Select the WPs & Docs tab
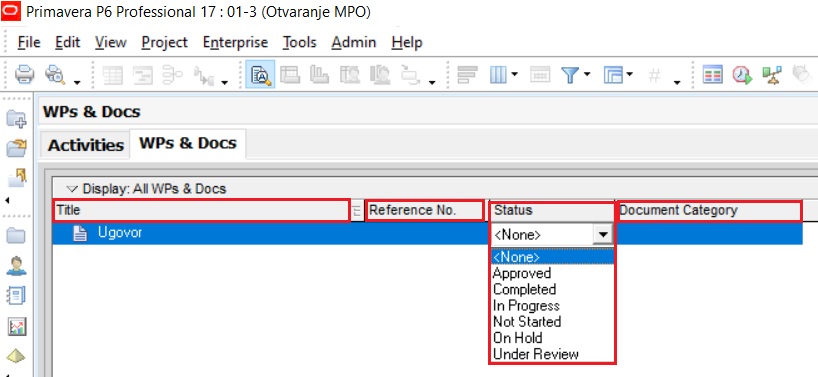Viewport: 818px width, 377px height. click(188, 143)
